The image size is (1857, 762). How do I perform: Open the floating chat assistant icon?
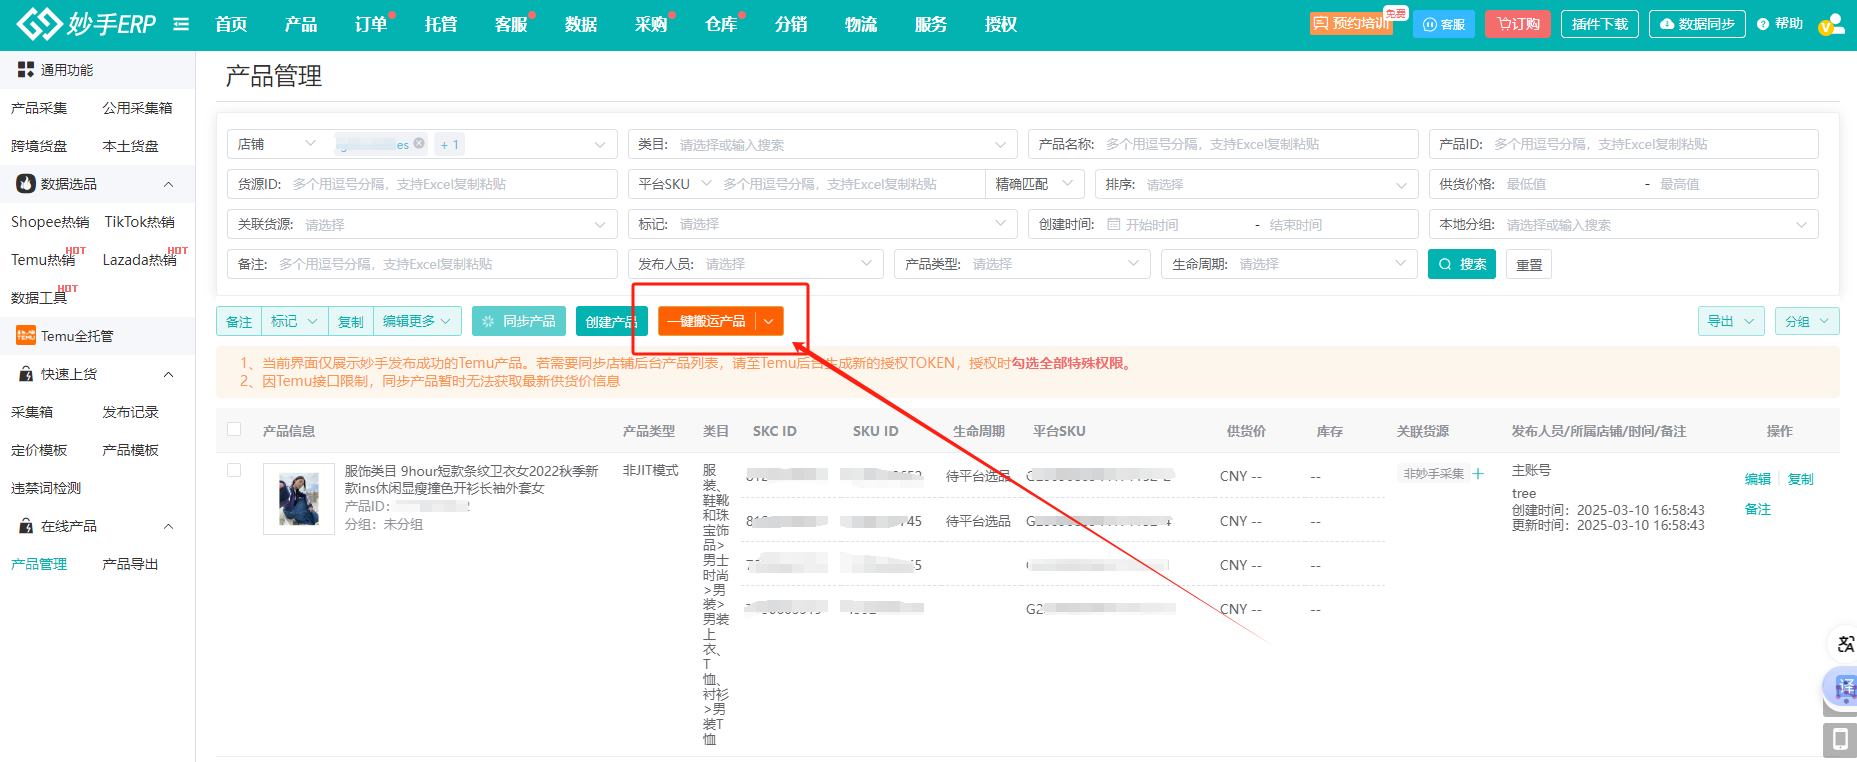pos(1843,688)
